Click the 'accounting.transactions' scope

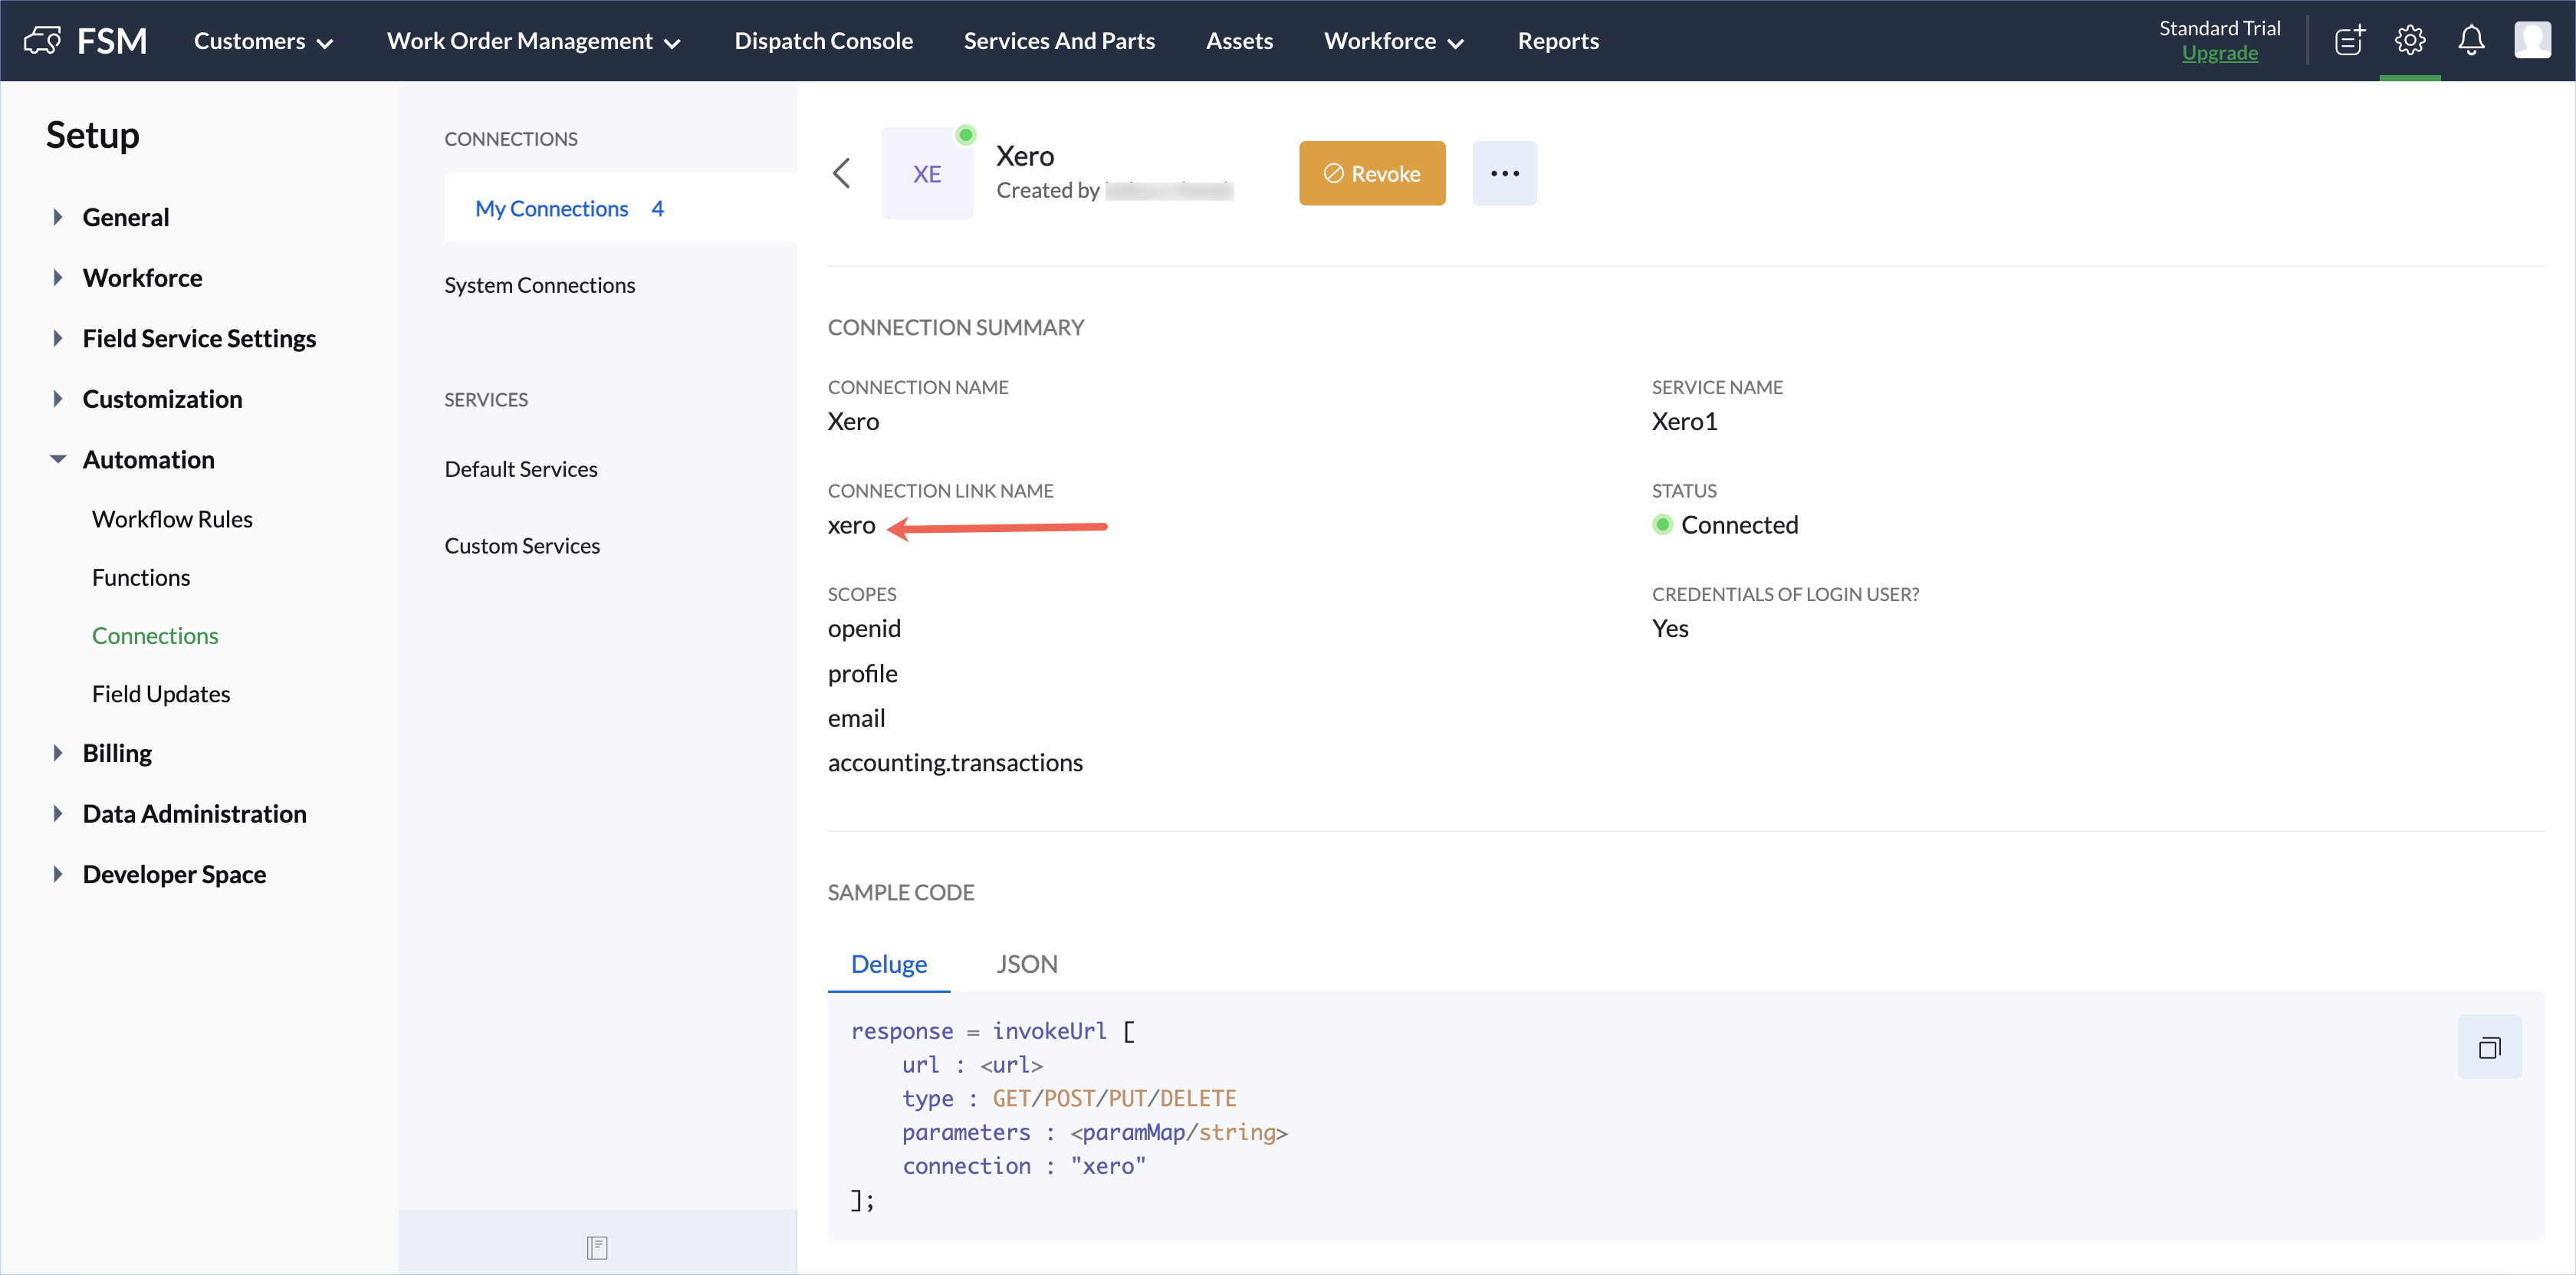pos(955,763)
